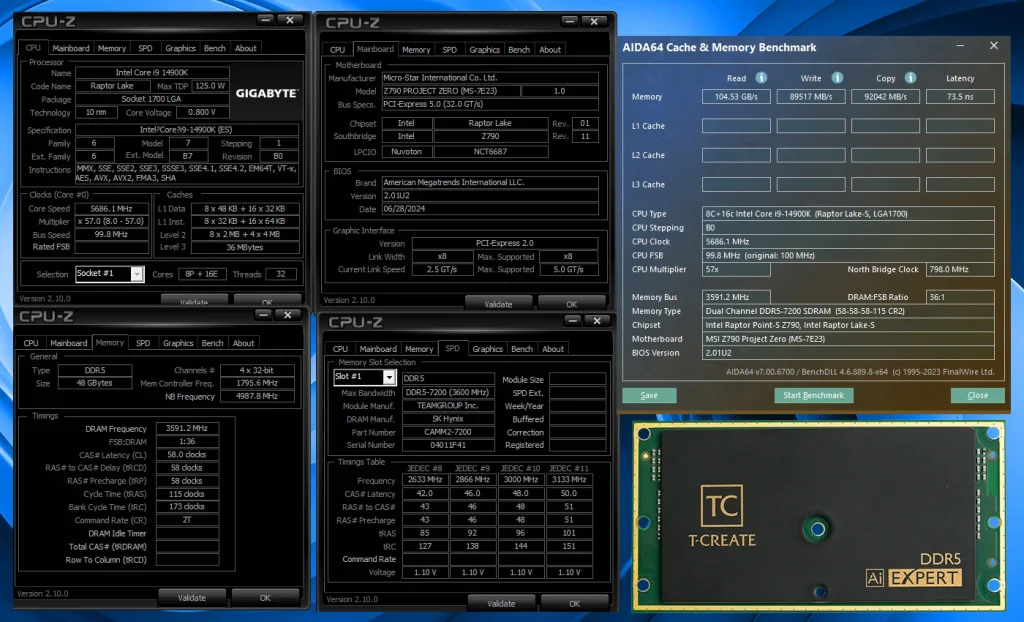Open SPD tab in top-left CPU-Z window

pyautogui.click(x=145, y=48)
